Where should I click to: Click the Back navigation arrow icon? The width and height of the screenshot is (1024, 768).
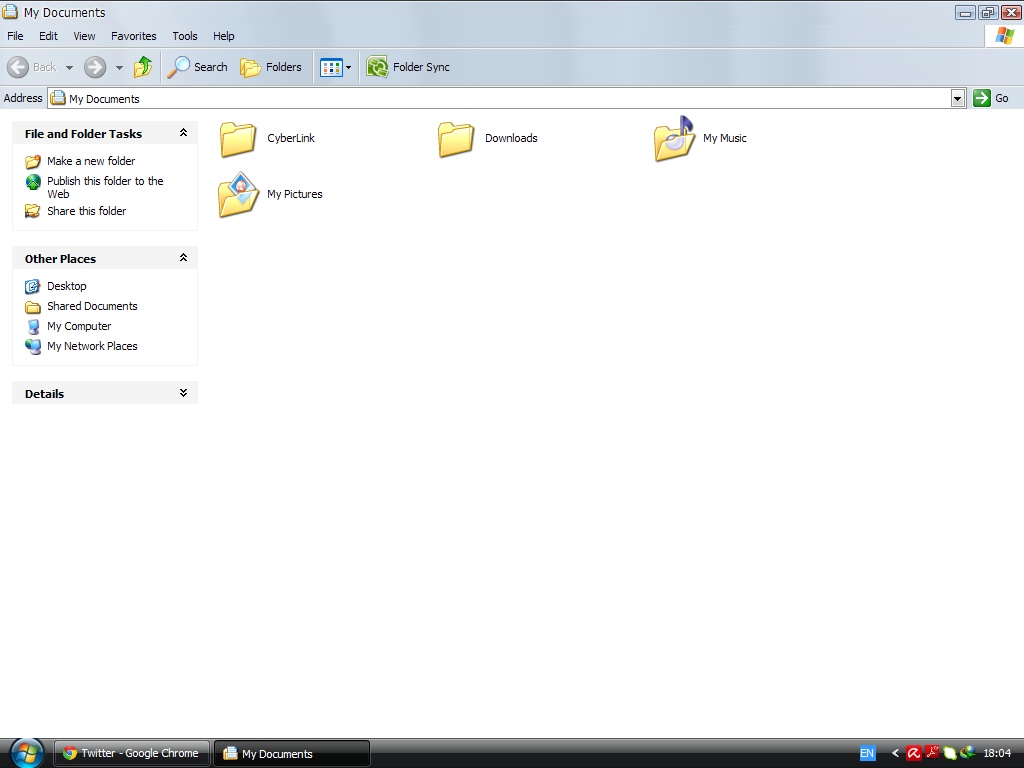point(18,67)
